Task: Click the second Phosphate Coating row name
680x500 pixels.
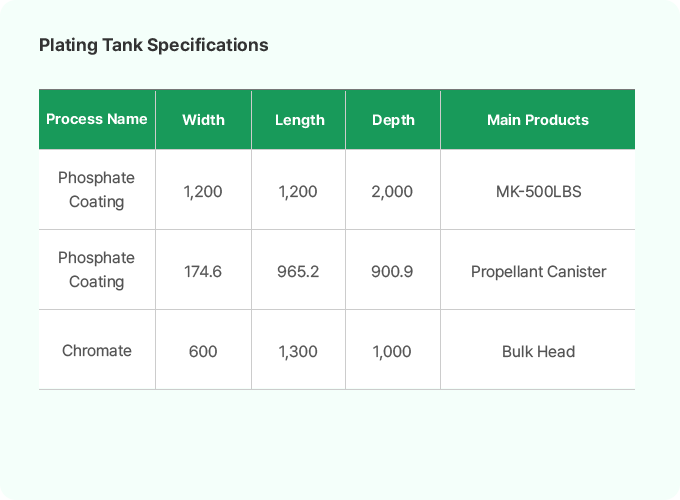Action: pyautogui.click(x=96, y=270)
